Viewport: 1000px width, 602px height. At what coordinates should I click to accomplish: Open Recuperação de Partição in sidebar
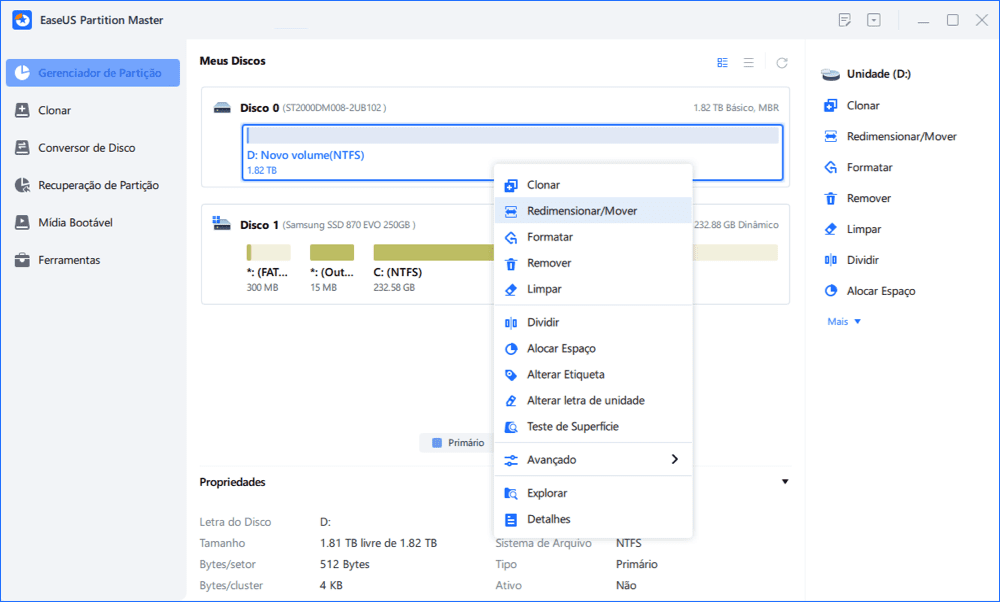point(86,186)
